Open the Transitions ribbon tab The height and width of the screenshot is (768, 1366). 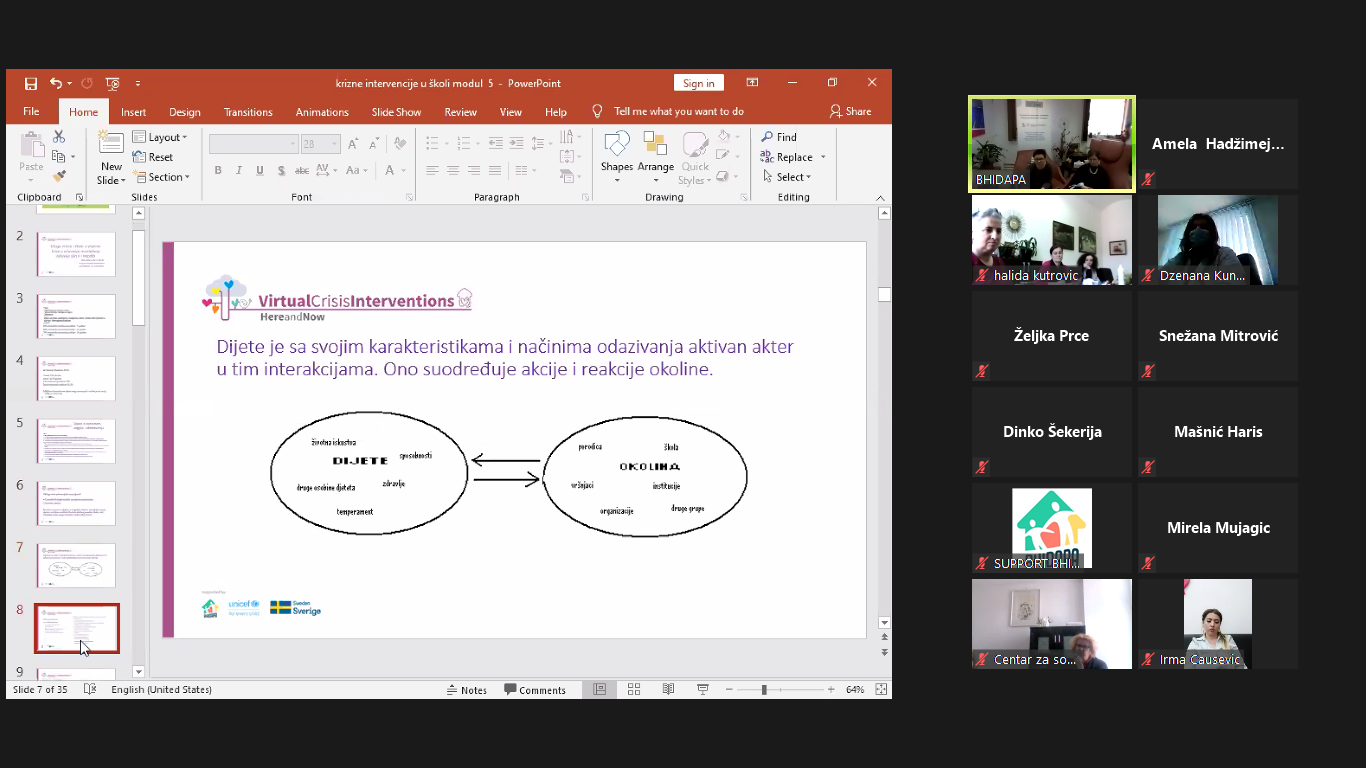[x=248, y=112]
